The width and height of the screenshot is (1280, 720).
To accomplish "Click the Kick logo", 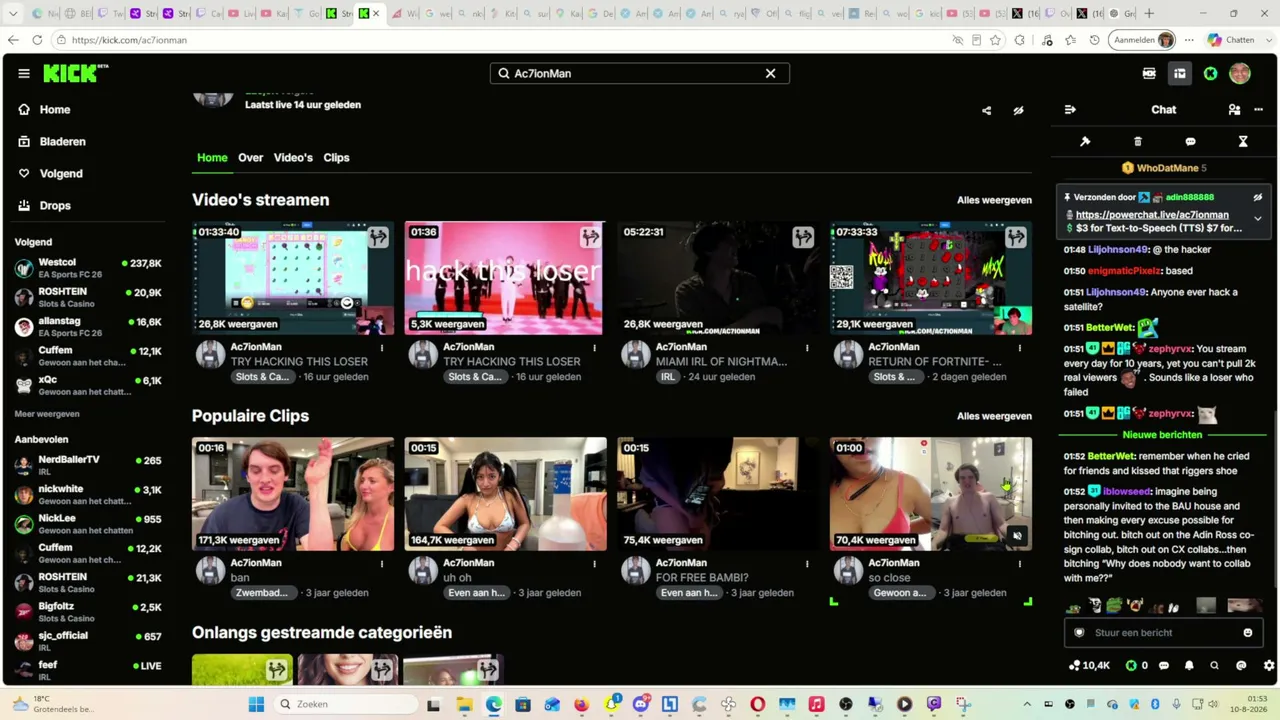I will pyautogui.click(x=76, y=73).
